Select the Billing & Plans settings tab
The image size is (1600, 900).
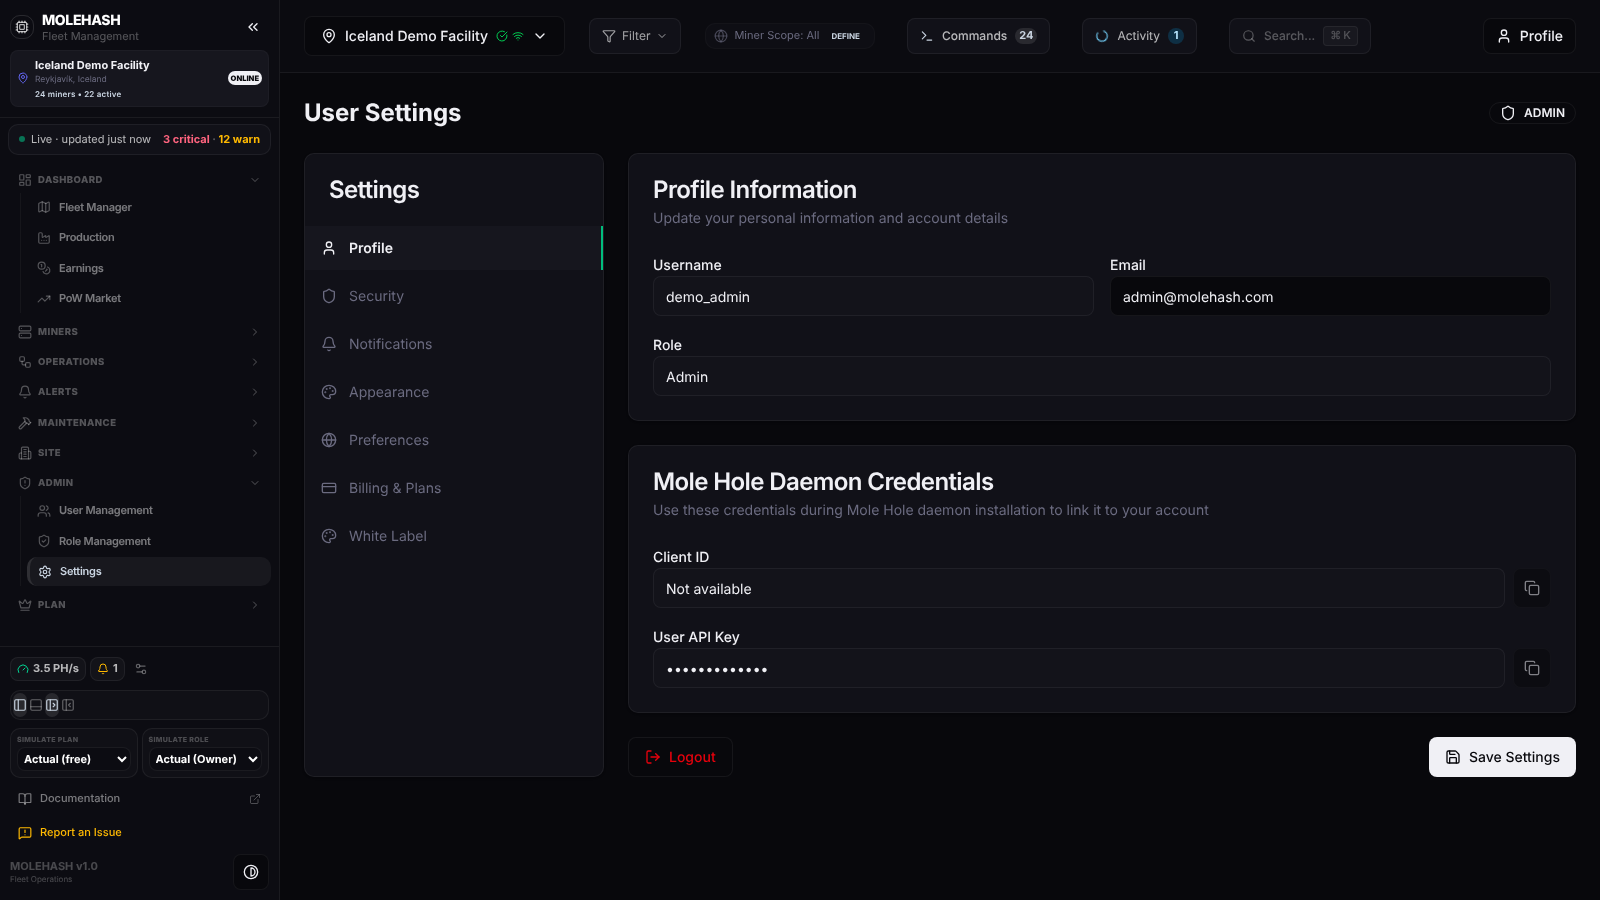[x=454, y=488]
